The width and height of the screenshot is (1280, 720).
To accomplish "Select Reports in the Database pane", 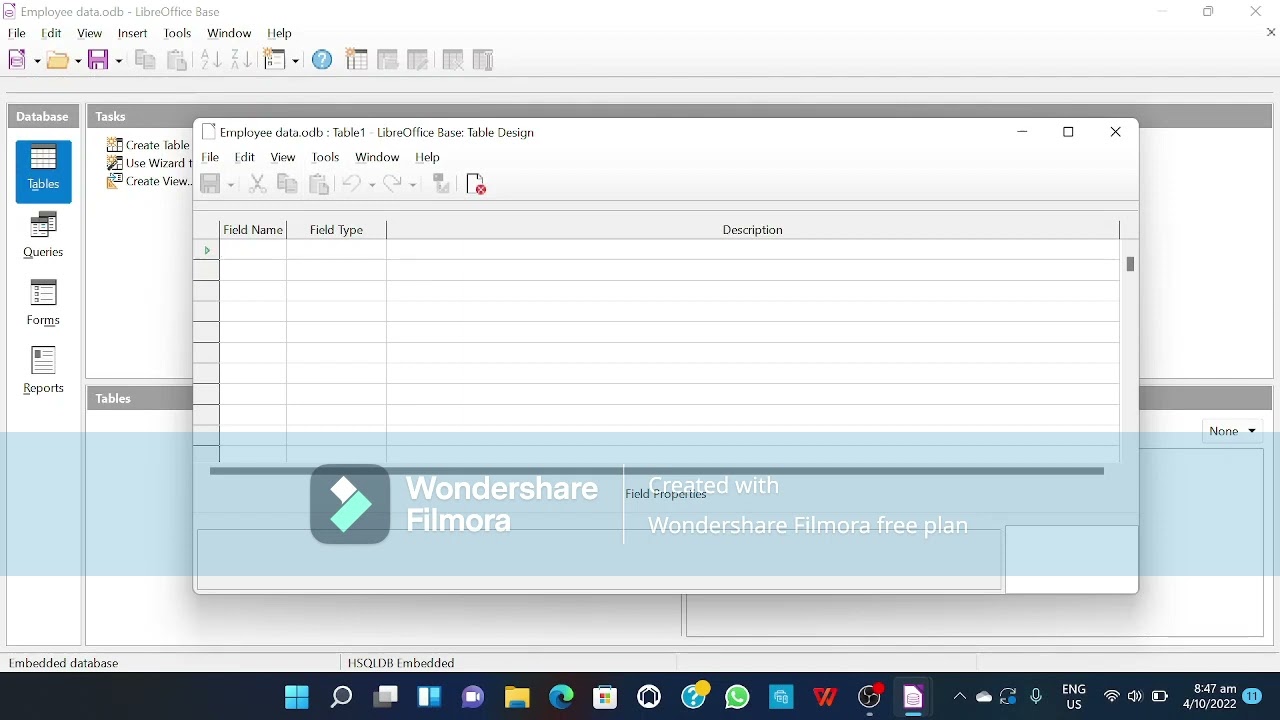I will (x=44, y=371).
